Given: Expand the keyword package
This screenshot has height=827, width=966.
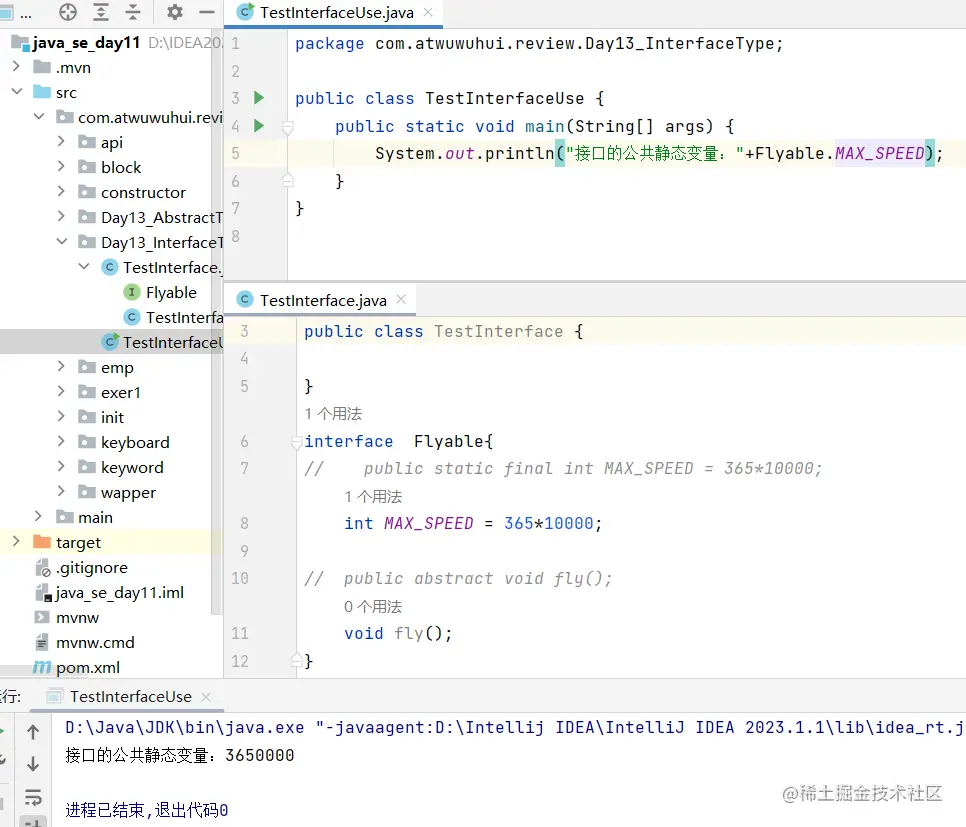Looking at the screenshot, I should coord(61,466).
